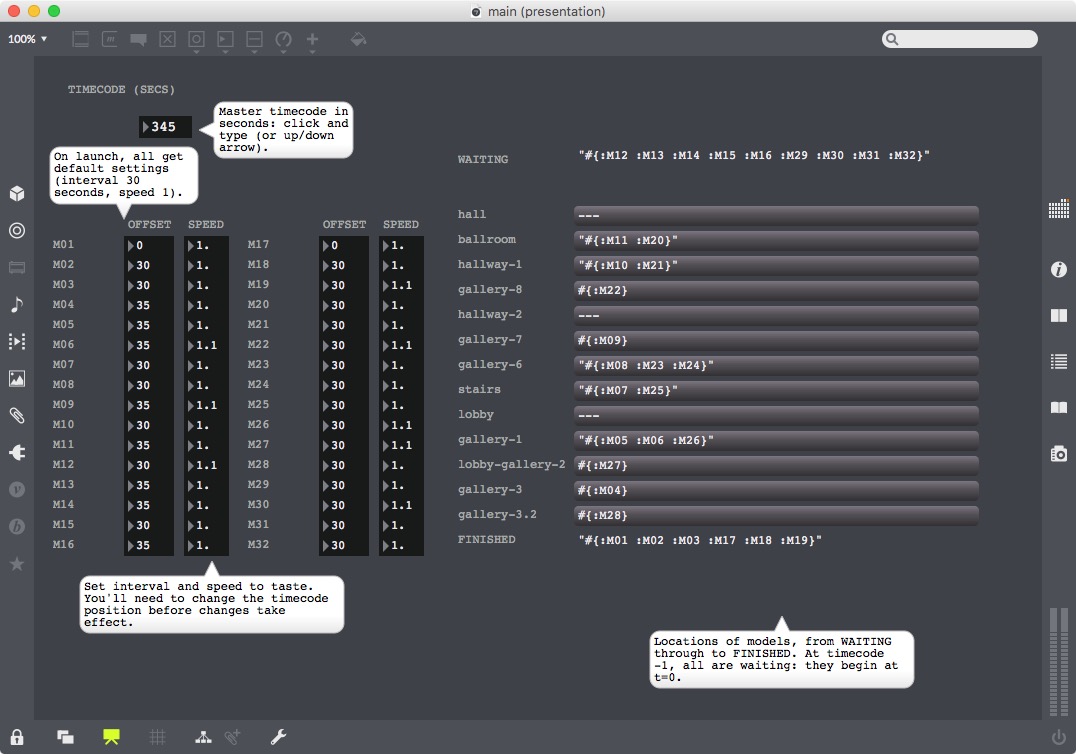Image resolution: width=1076 pixels, height=754 pixels.
Task: Click the gallery-1 message box
Action: 776,440
